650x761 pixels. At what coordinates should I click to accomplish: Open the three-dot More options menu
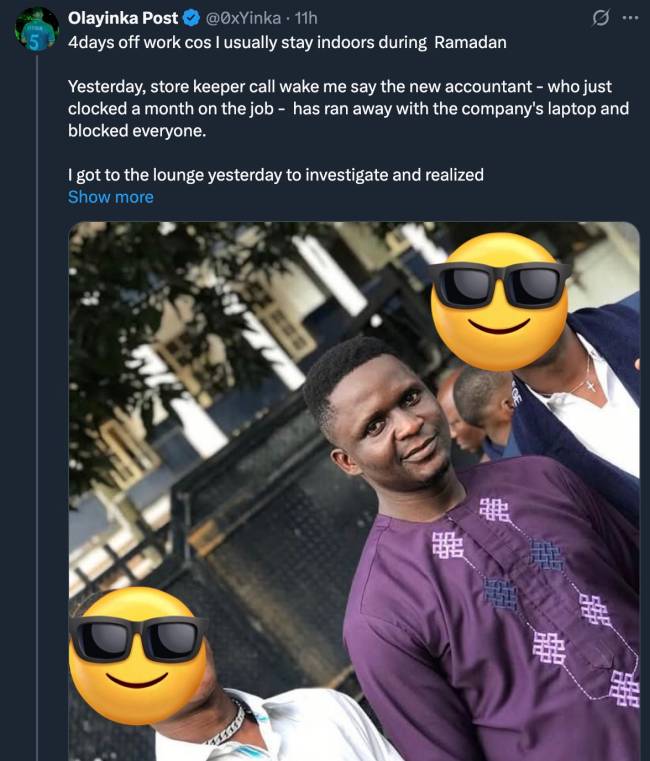coord(629,18)
